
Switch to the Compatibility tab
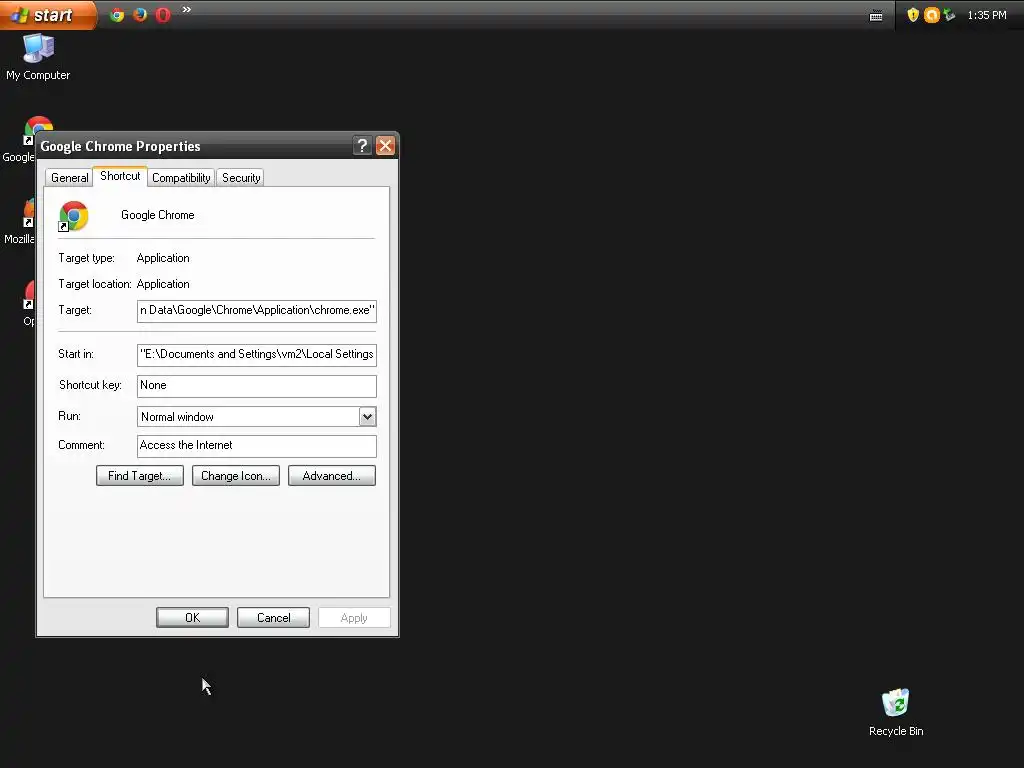click(x=181, y=178)
